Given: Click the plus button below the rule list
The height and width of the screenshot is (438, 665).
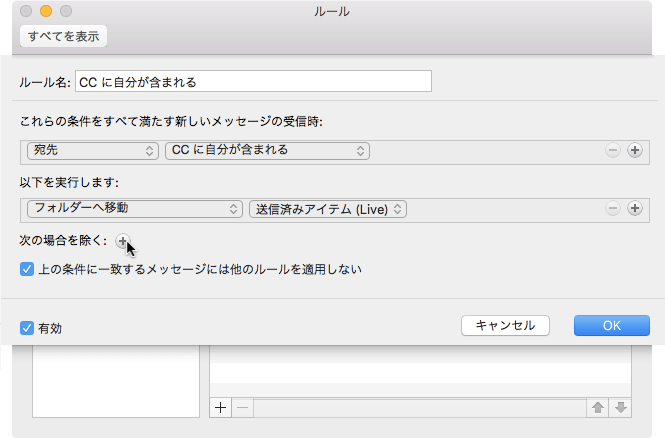Looking at the screenshot, I should pos(222,407).
